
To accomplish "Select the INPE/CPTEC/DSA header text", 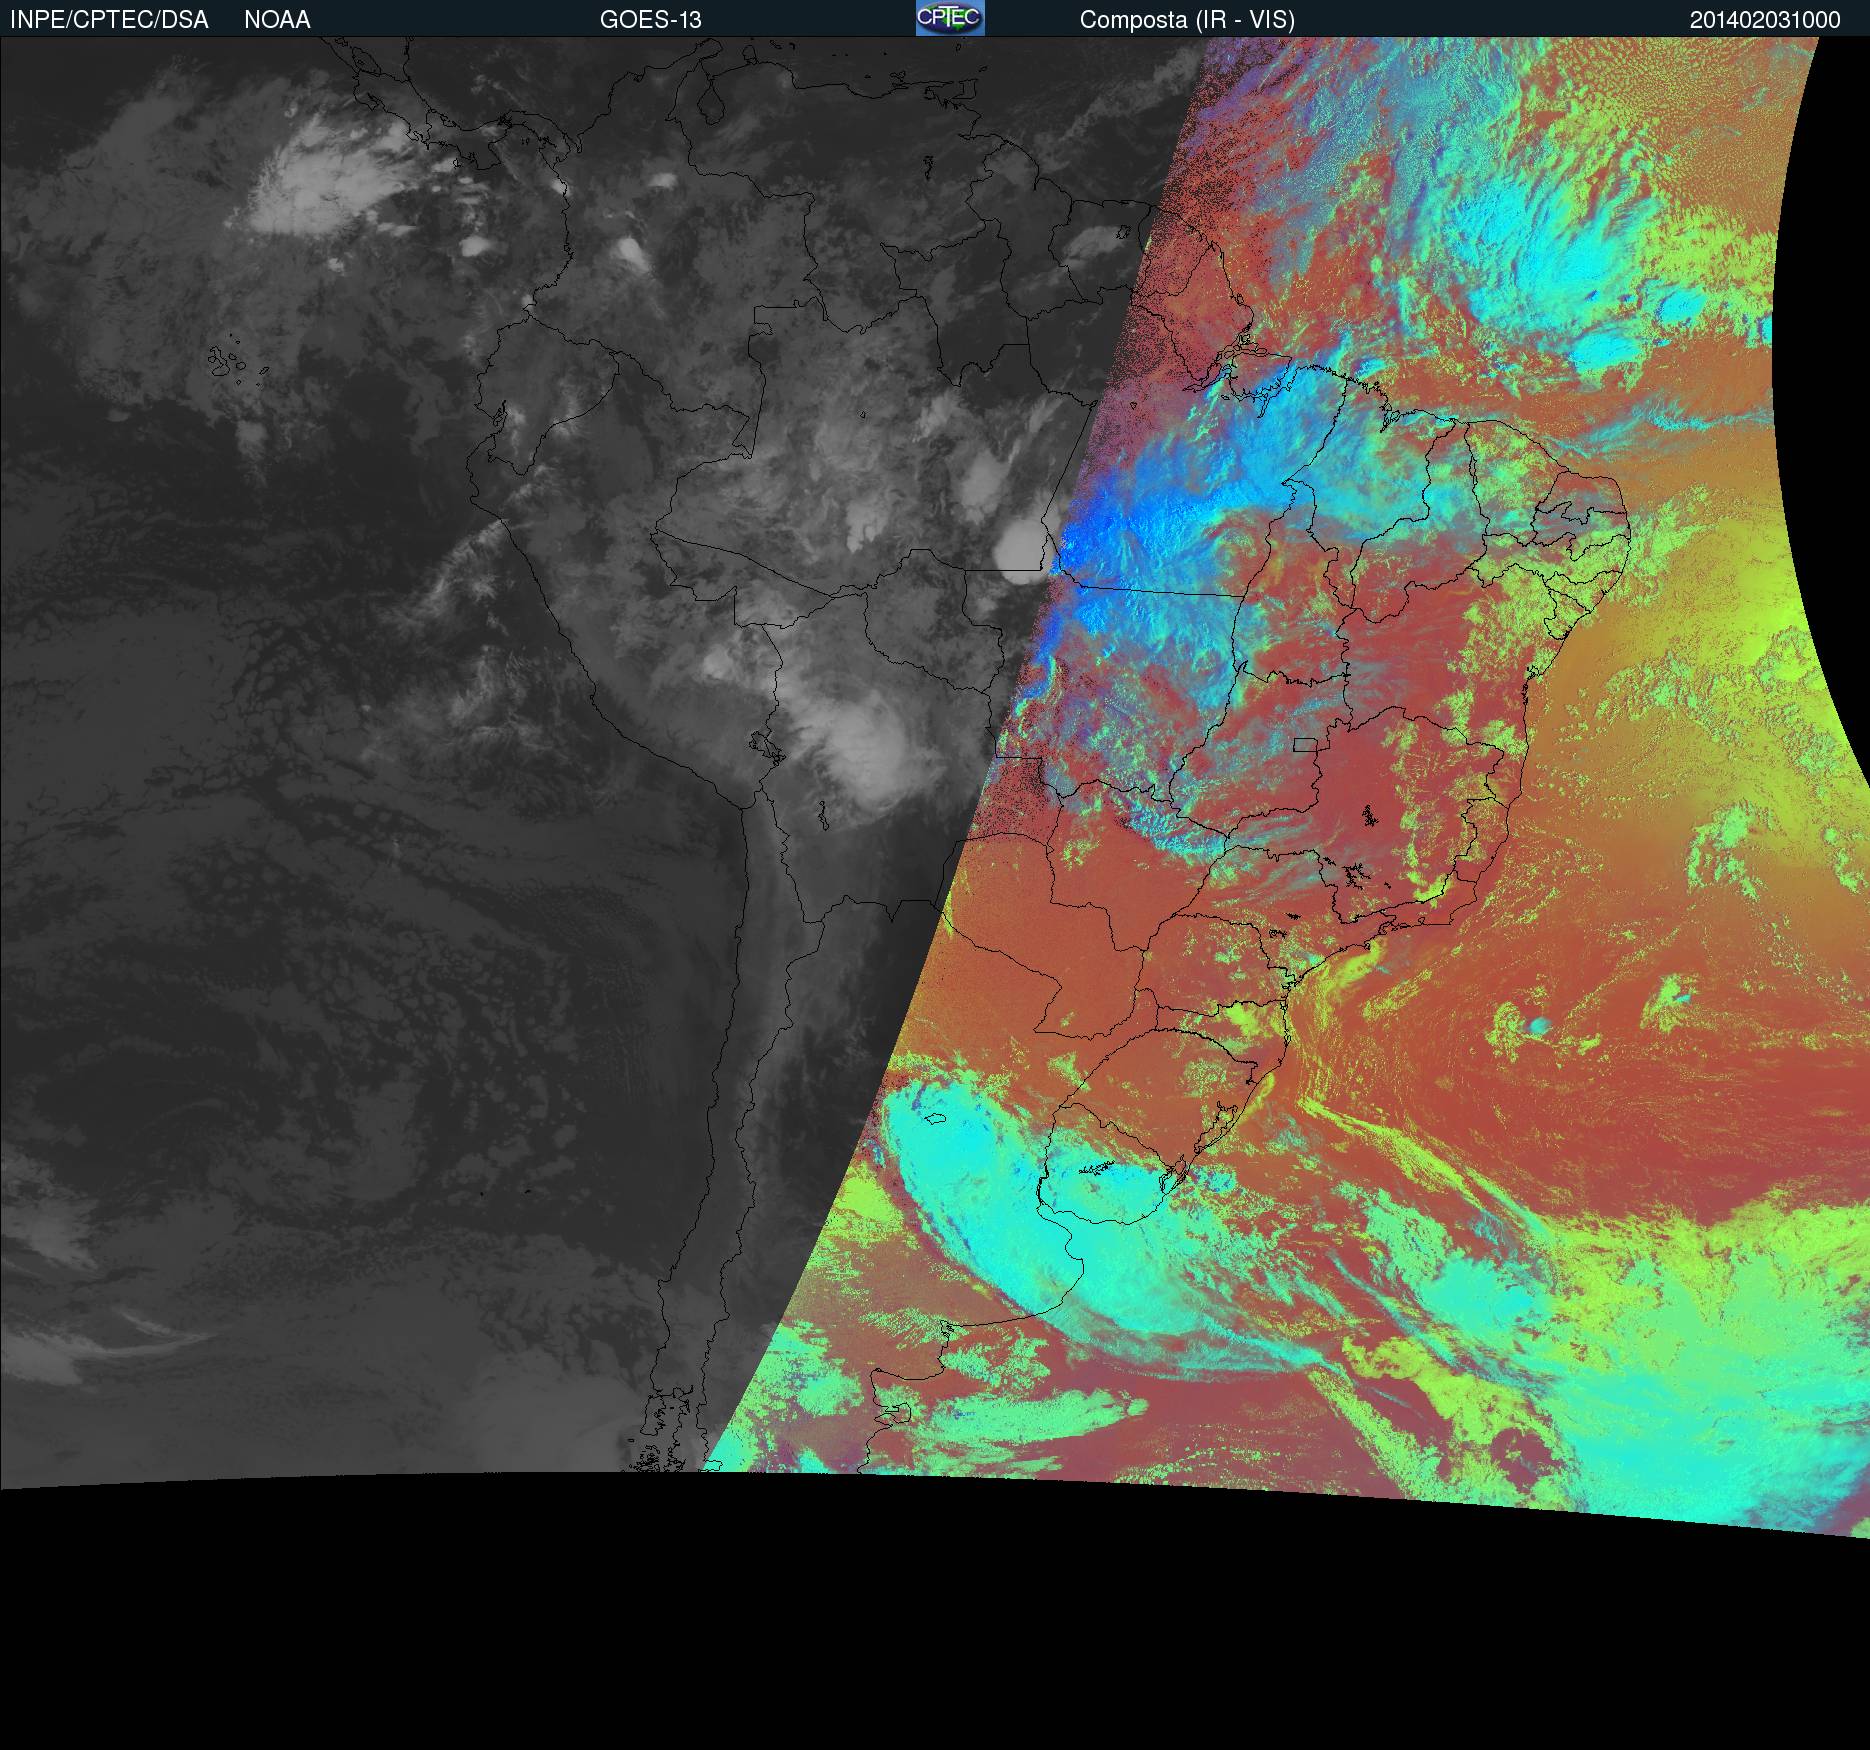I will point(109,20).
